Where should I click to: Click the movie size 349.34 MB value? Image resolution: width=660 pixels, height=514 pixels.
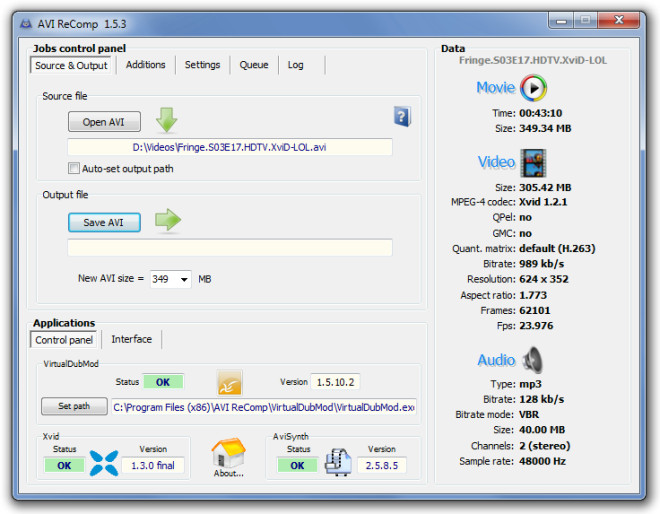[x=546, y=128]
